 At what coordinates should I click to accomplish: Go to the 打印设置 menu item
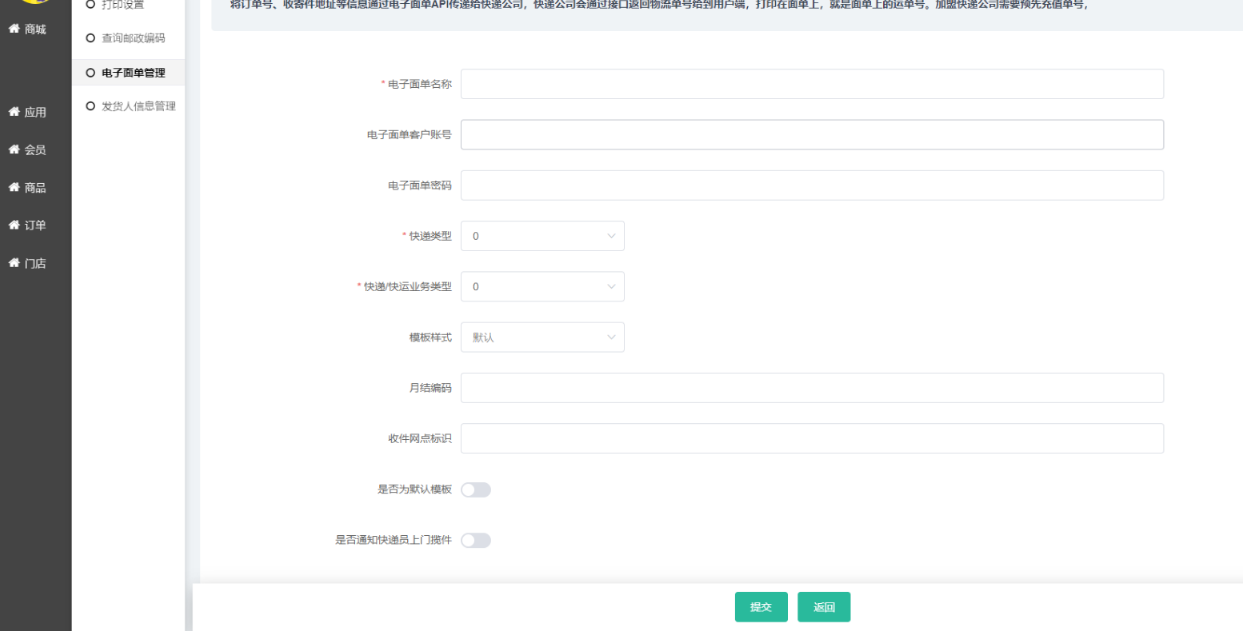tap(125, 5)
